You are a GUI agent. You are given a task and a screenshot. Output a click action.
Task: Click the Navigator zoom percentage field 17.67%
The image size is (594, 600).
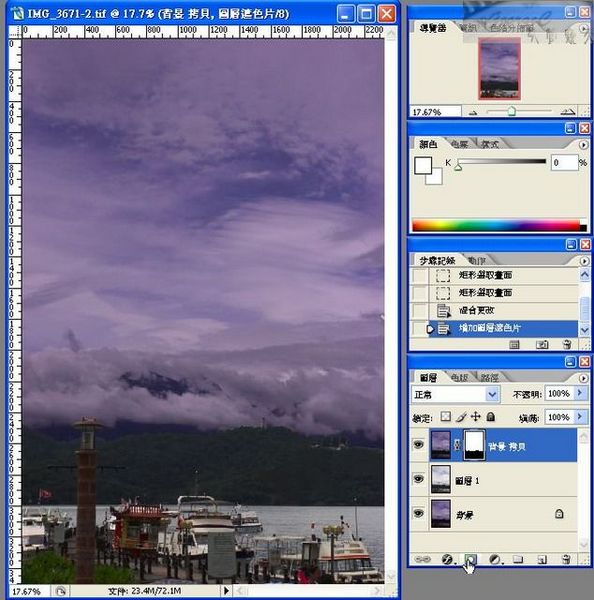click(x=435, y=112)
